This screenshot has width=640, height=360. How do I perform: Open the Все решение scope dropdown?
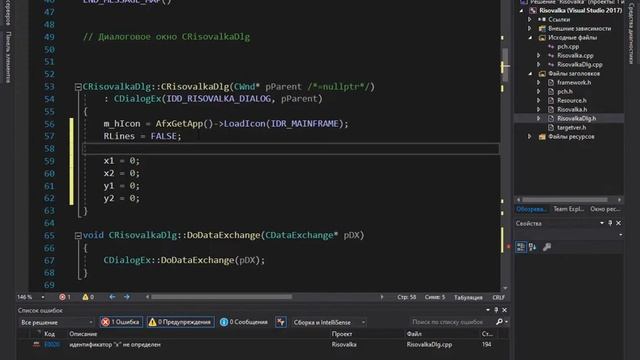point(56,322)
